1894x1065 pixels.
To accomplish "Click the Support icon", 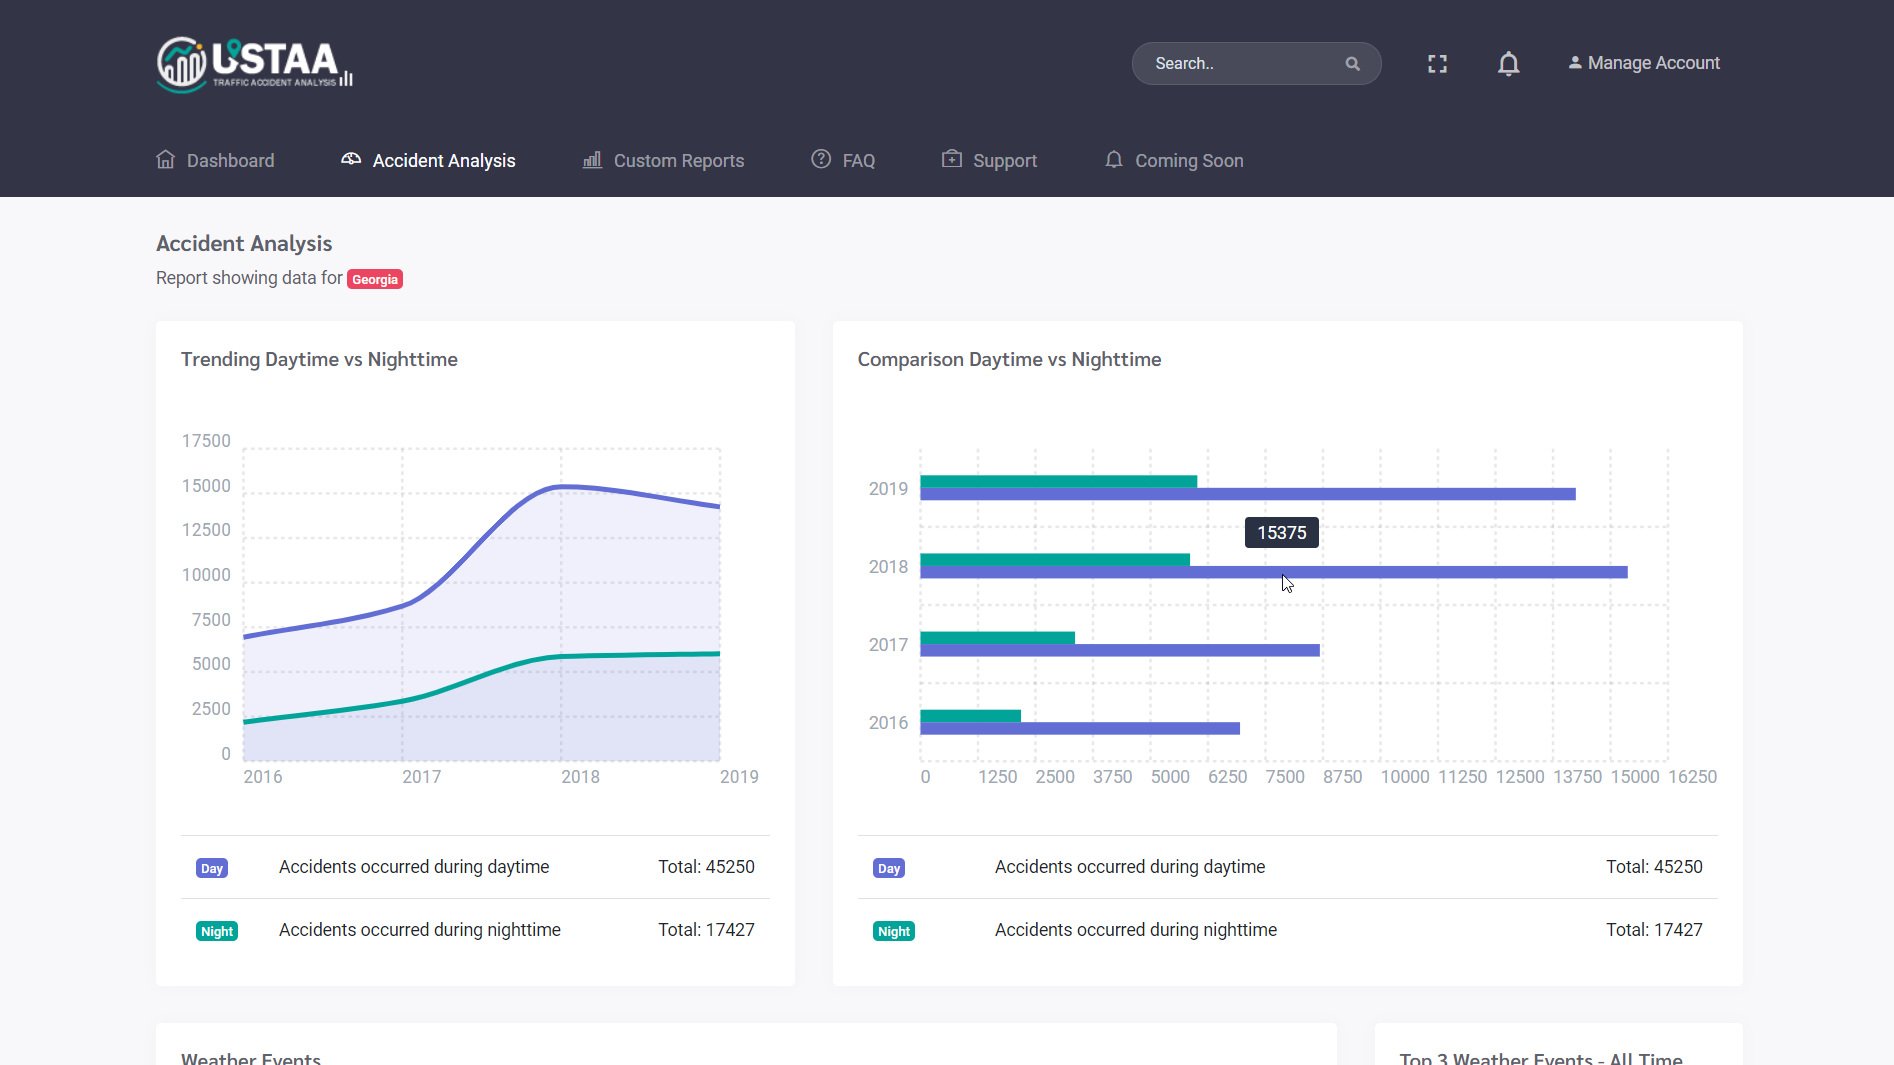I will pos(952,160).
